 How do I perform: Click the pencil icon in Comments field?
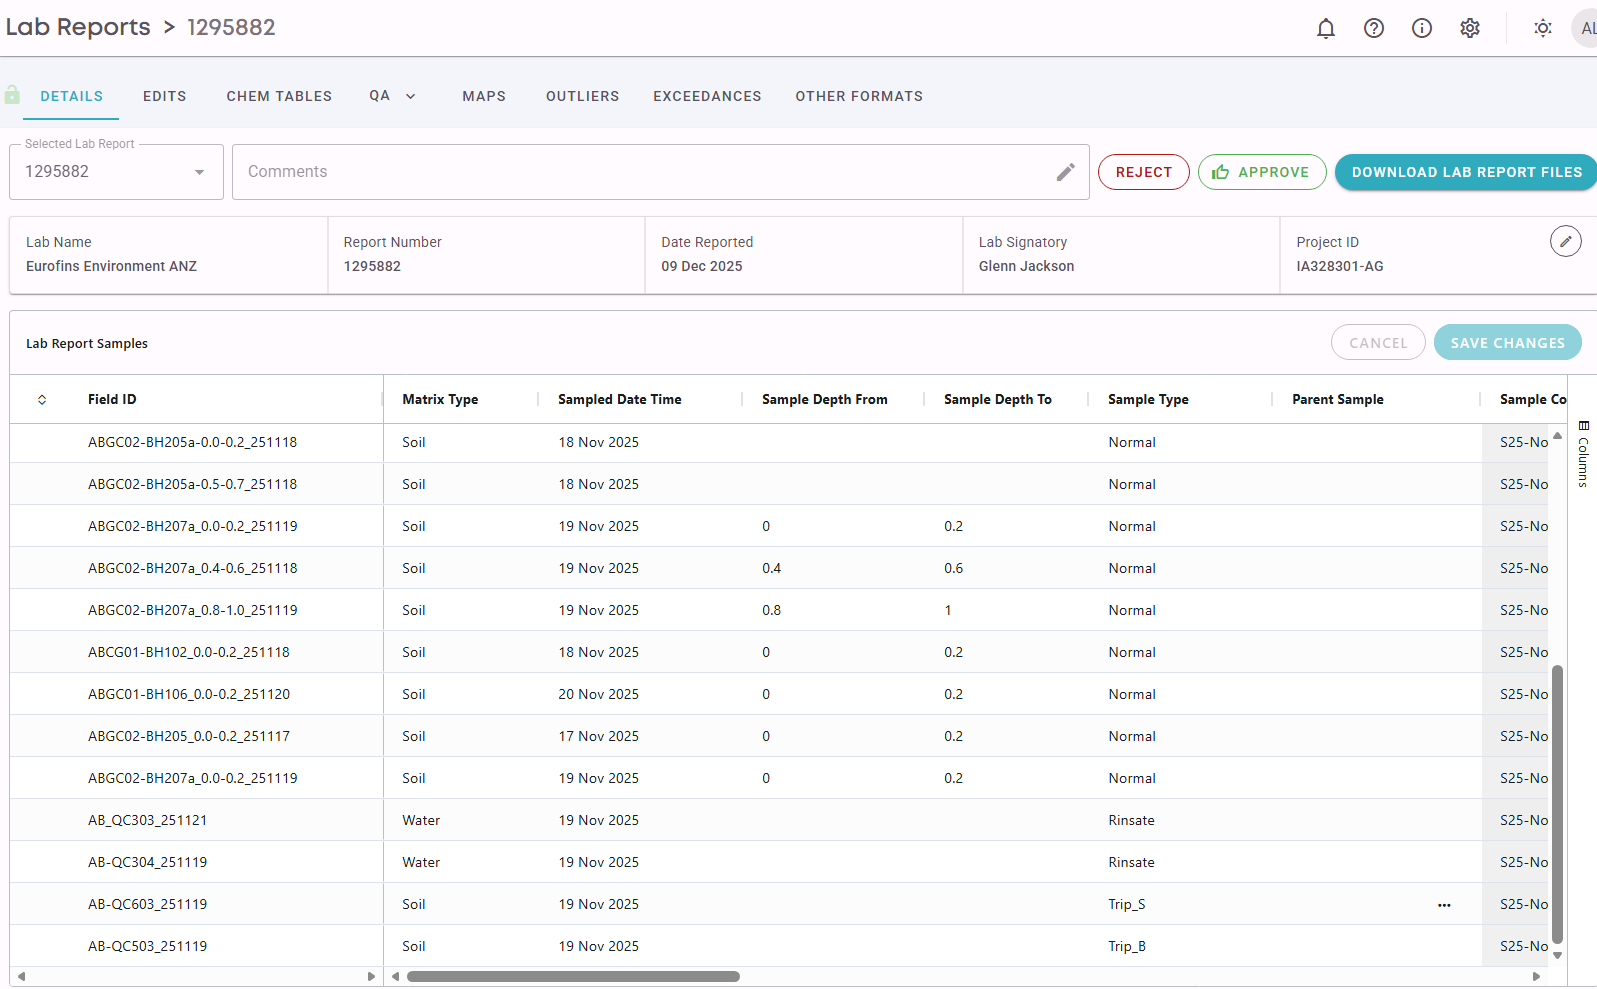[x=1066, y=172]
